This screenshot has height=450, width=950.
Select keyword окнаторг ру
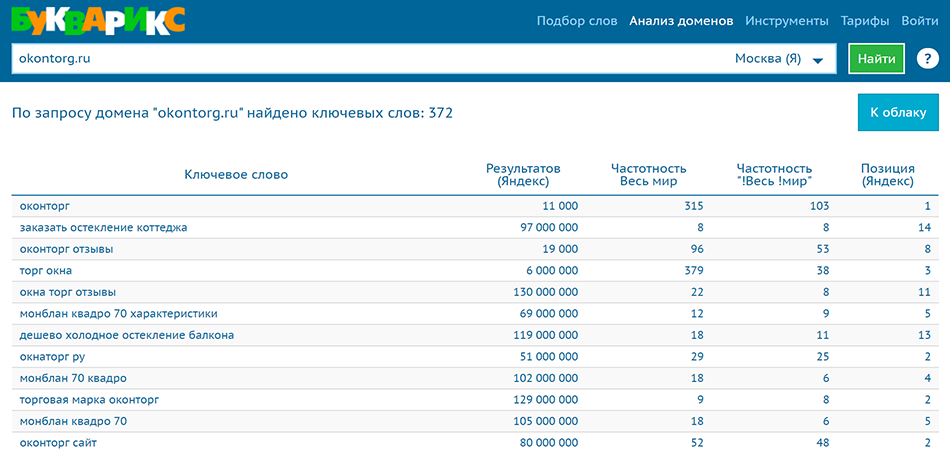pos(52,357)
